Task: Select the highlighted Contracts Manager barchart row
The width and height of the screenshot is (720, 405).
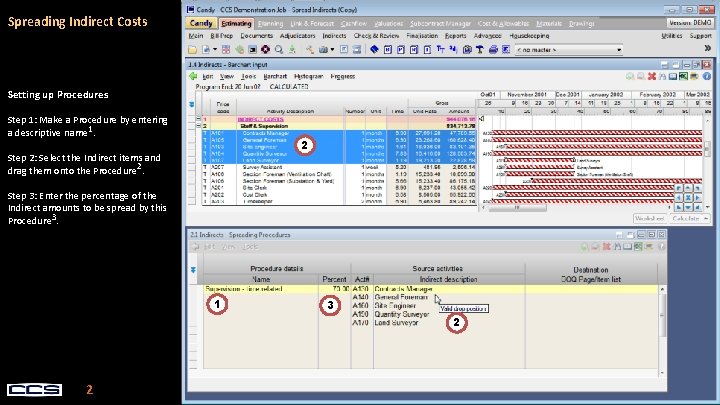Action: point(339,133)
